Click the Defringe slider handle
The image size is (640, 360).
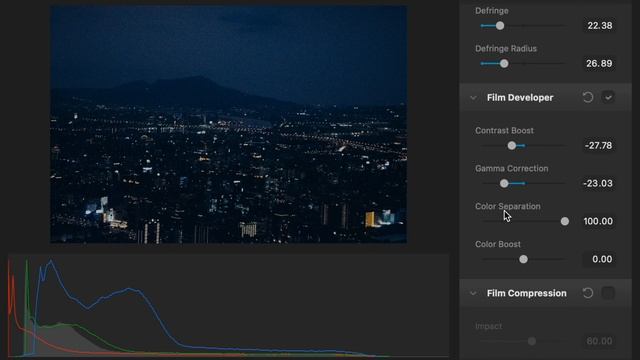(x=500, y=26)
